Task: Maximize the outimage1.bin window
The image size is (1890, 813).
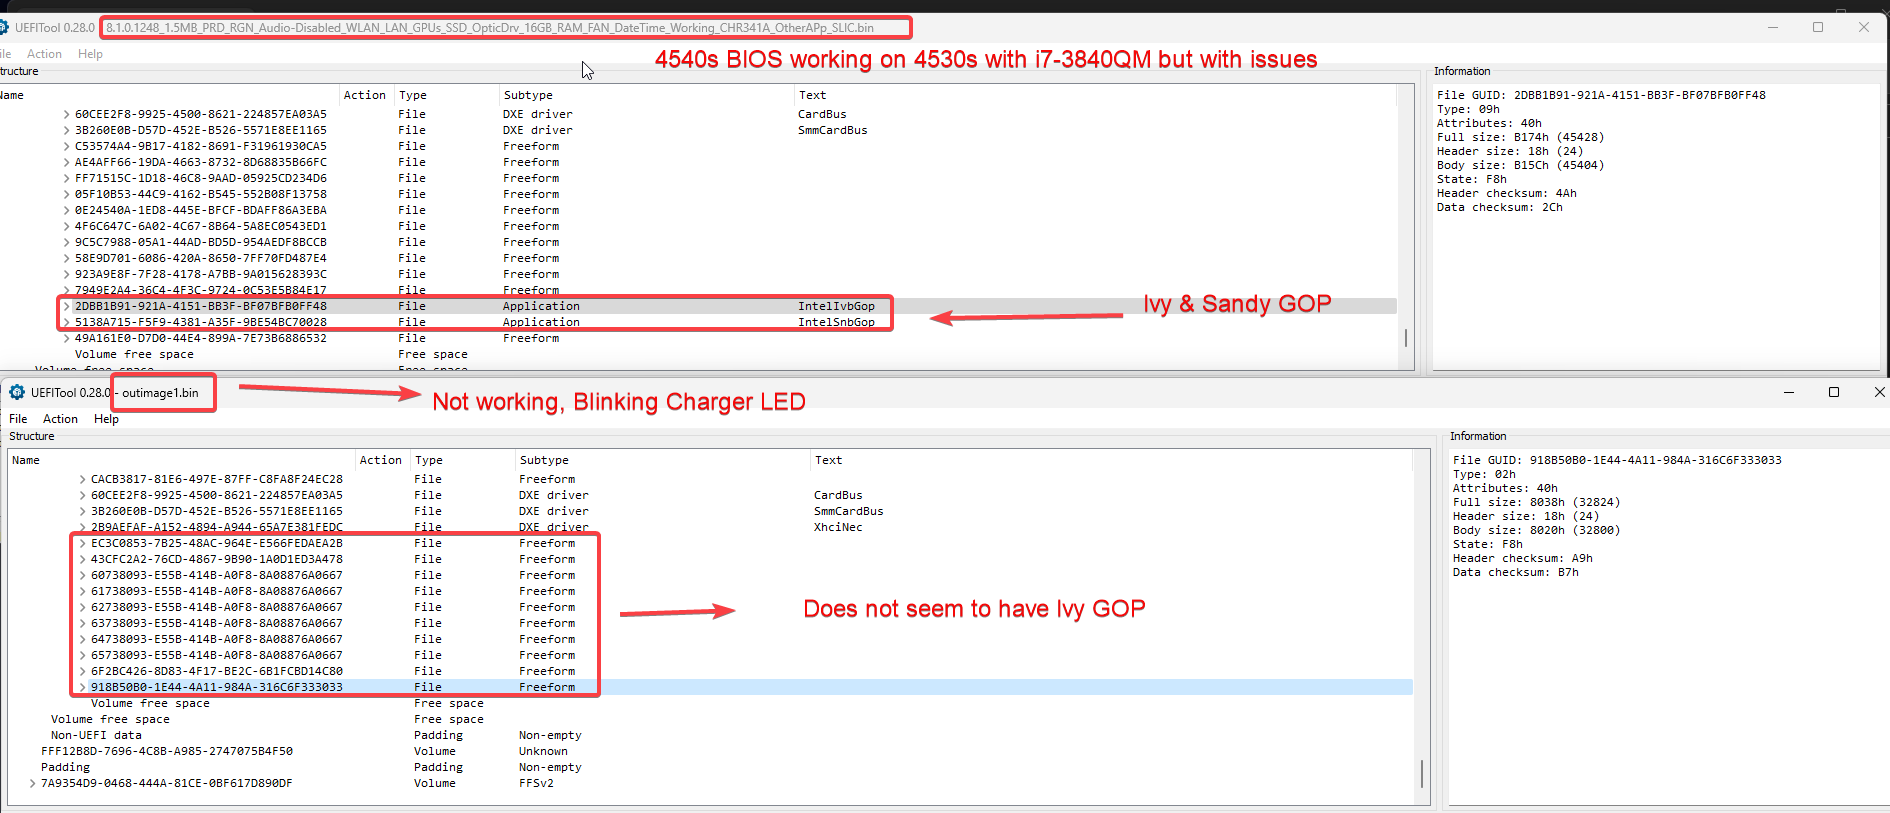Action: 1834,392
